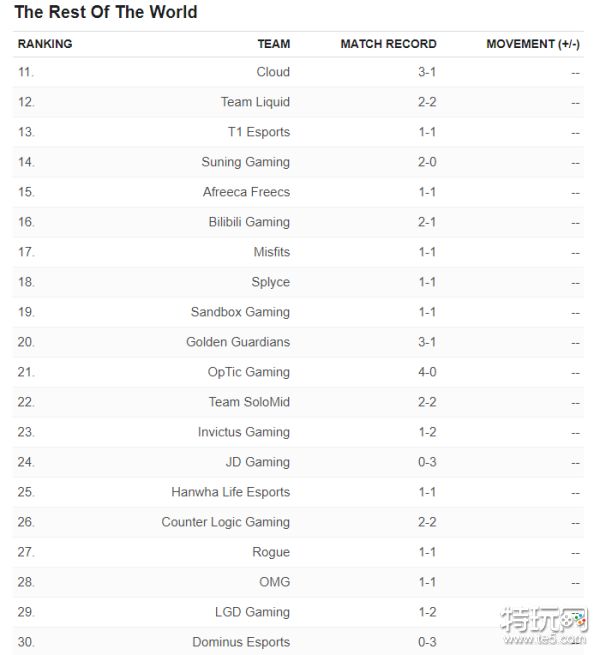Click the Invictus Gaming team name
Screen dimensions: 600x655
[x=244, y=432]
